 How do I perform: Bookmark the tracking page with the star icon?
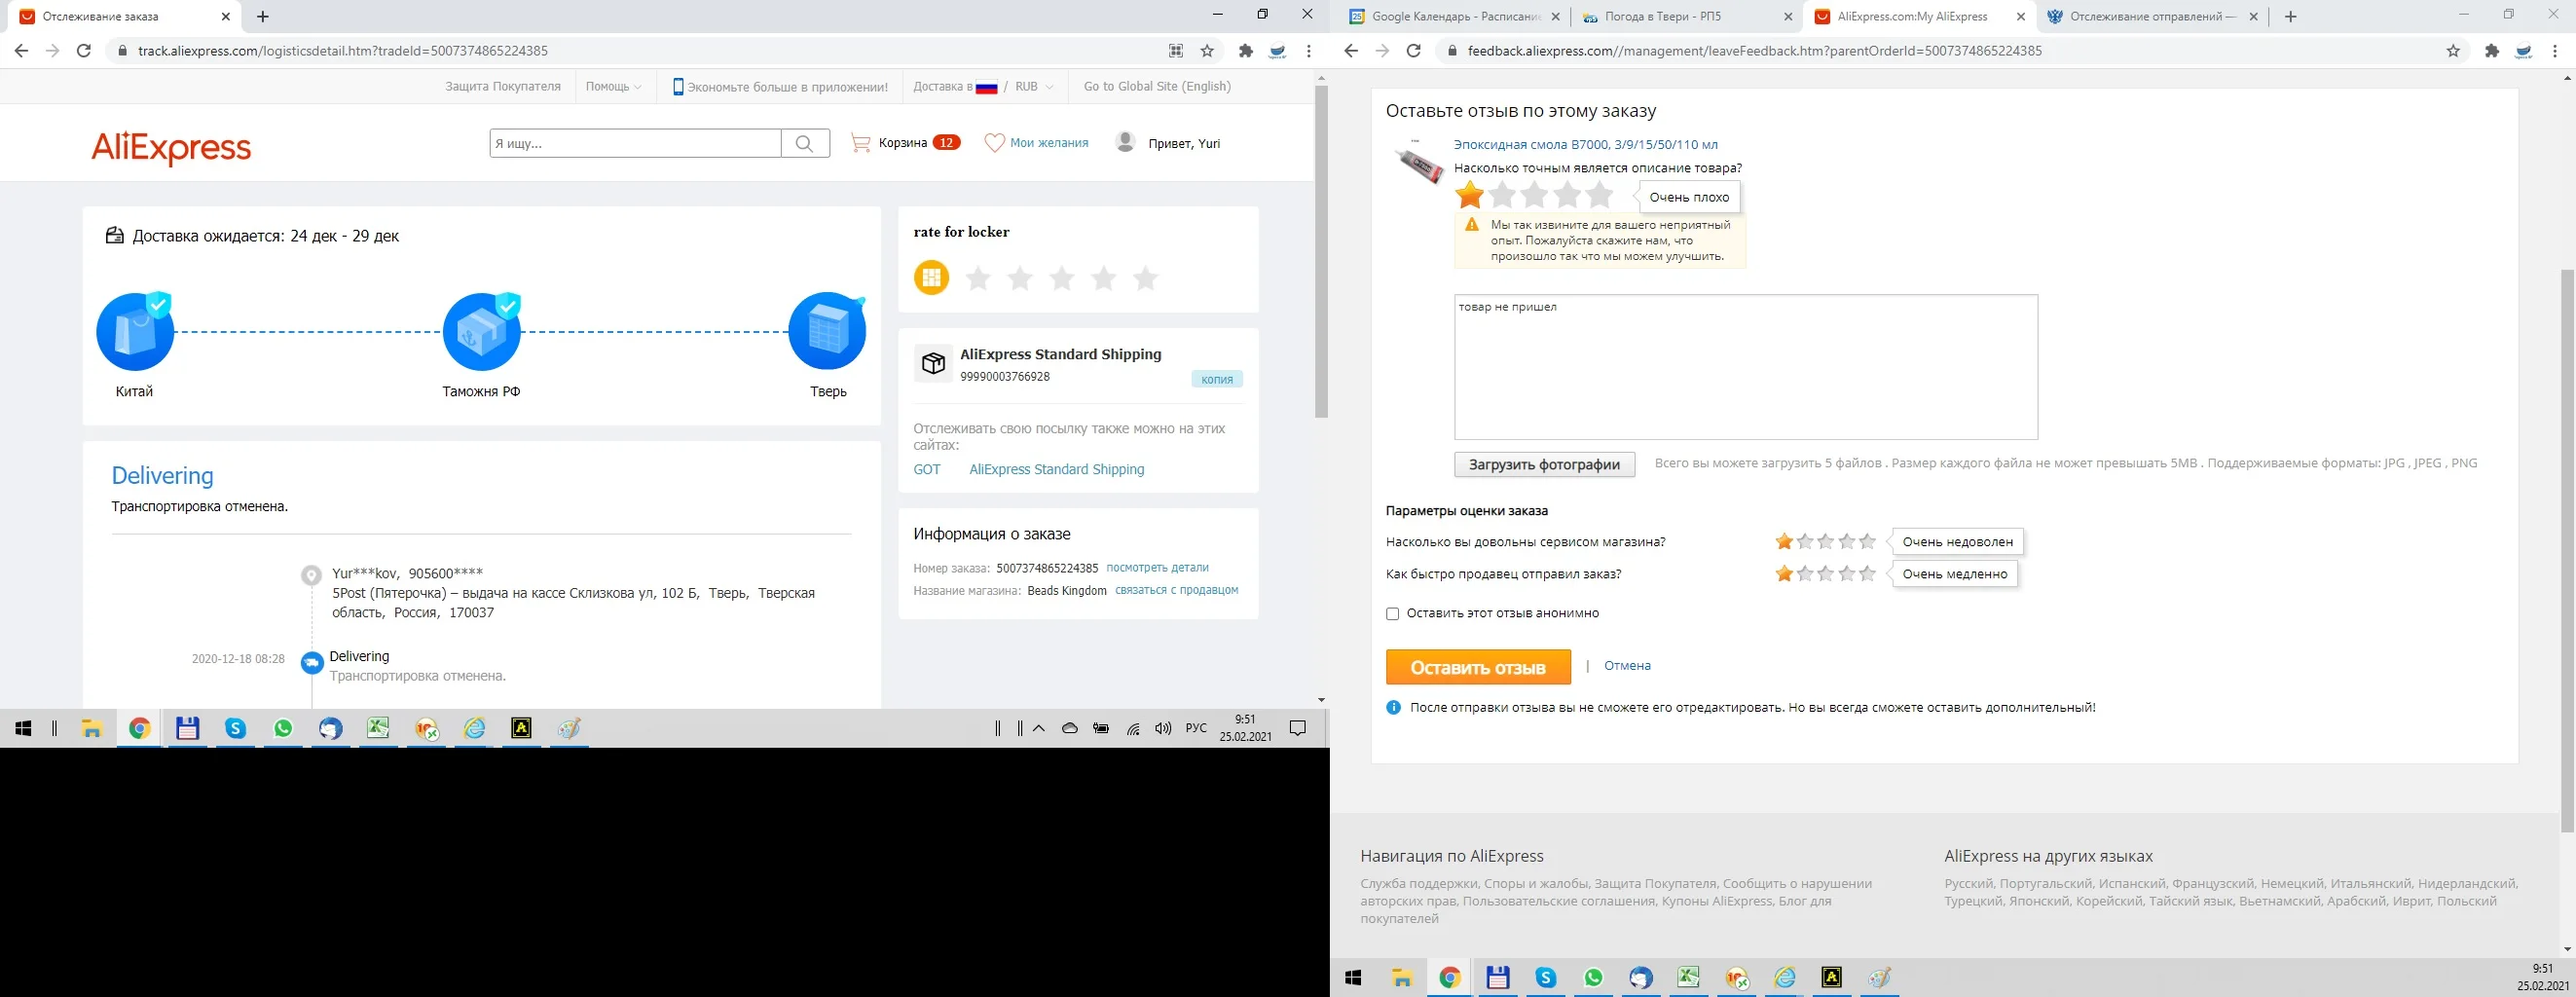[x=1207, y=51]
